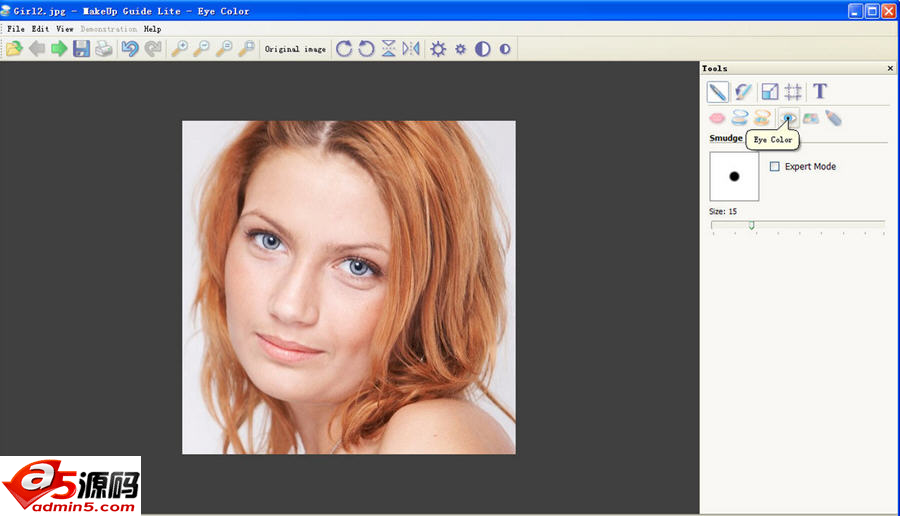The image size is (900, 516).
Task: Print the image via the printer icon
Action: point(104,49)
